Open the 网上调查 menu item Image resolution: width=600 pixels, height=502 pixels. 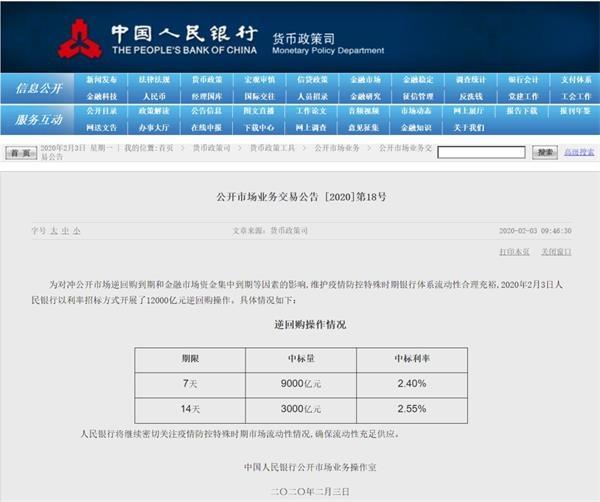click(311, 127)
